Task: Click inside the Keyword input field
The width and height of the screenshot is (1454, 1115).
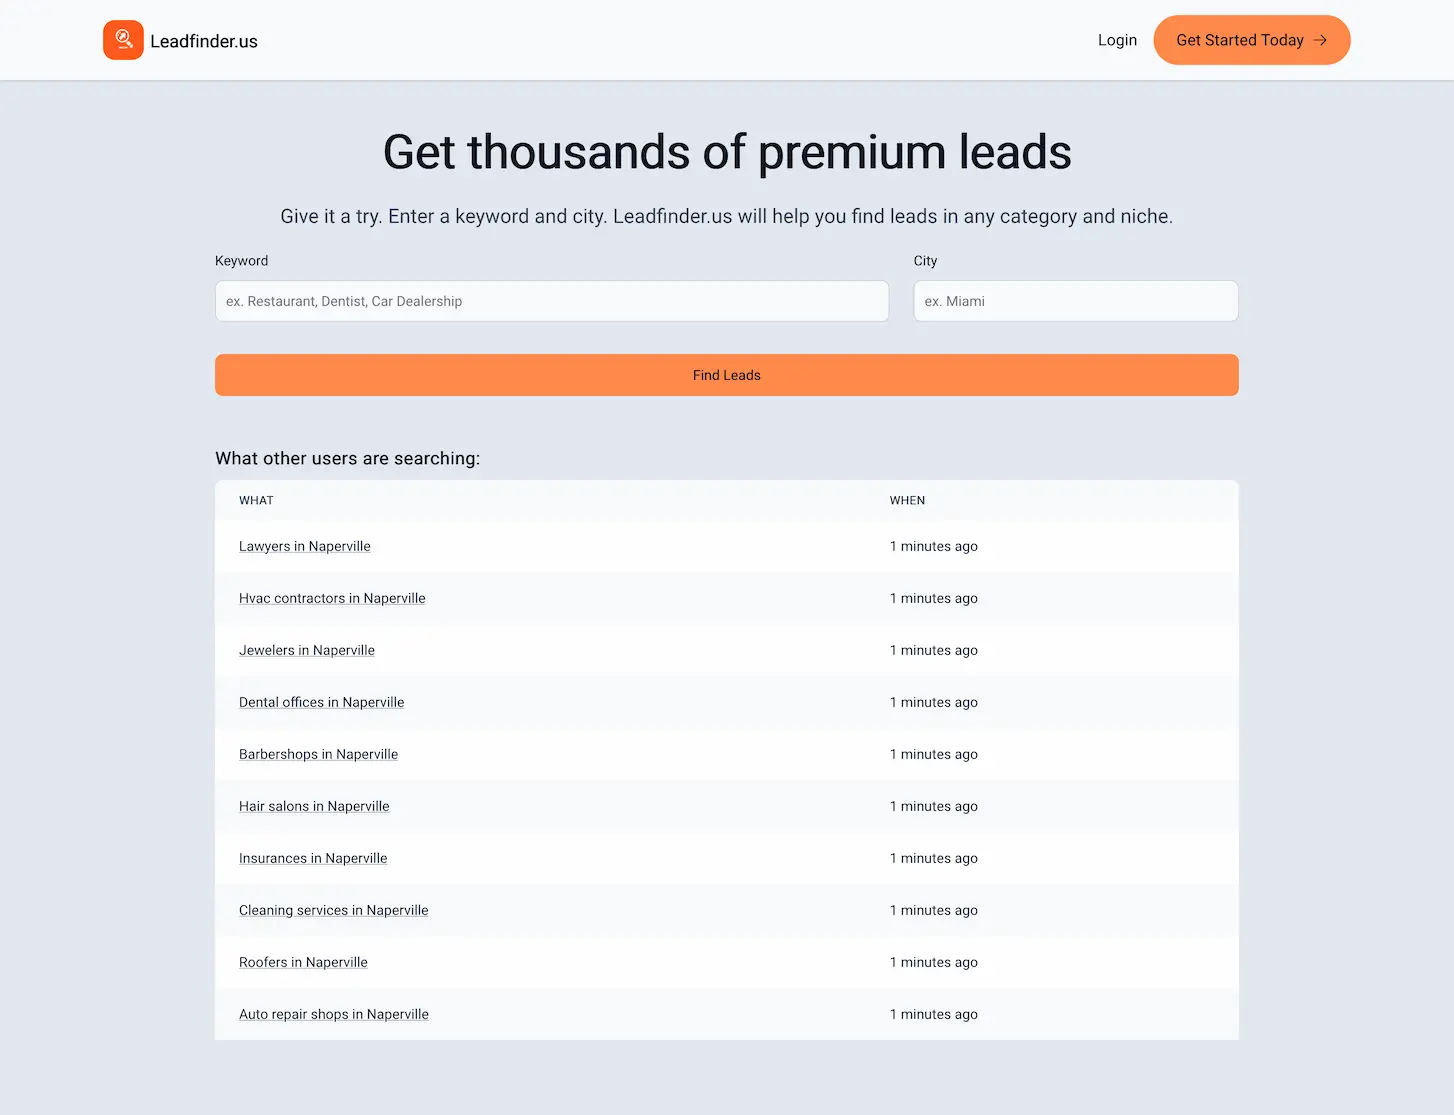Action: click(x=552, y=301)
